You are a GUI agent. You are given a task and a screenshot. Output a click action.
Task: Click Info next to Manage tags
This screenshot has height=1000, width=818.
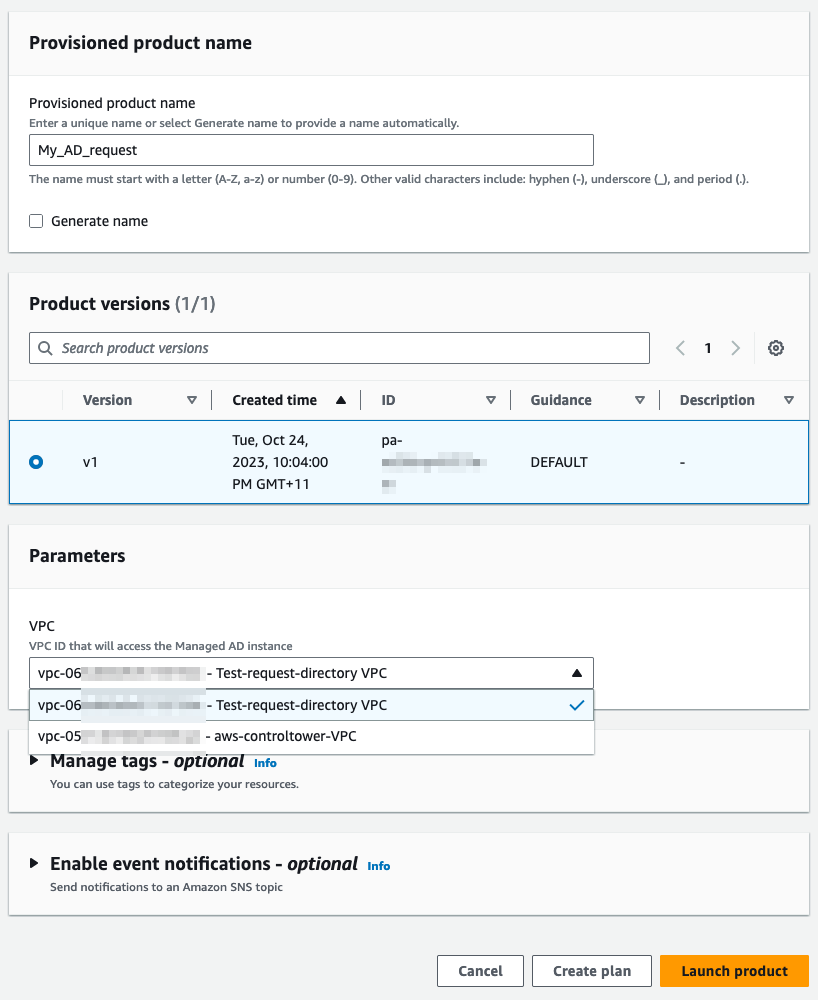tap(265, 763)
